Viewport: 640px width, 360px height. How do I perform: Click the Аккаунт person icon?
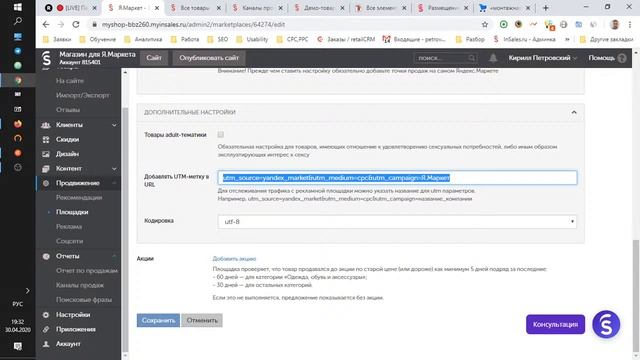pos(46,344)
